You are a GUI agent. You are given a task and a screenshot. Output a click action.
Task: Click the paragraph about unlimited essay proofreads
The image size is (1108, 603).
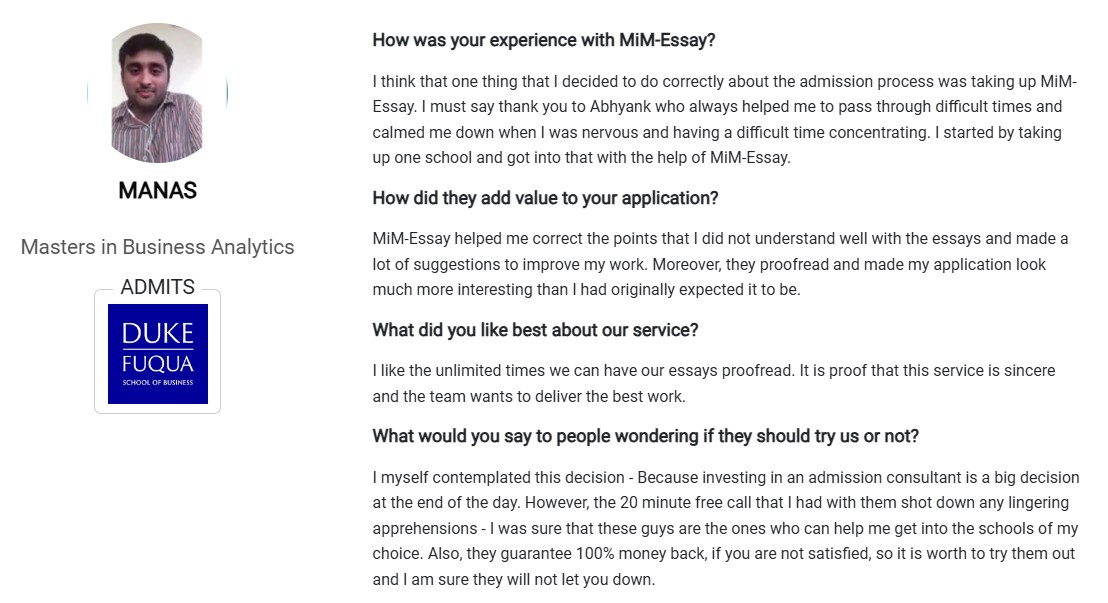click(x=714, y=383)
